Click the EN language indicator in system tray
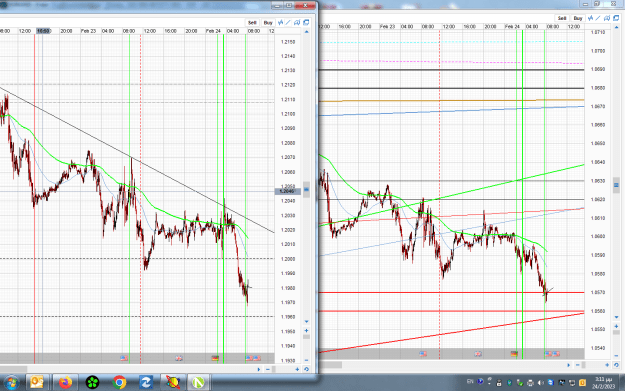Viewport: 625px width, 391px height. point(470,382)
